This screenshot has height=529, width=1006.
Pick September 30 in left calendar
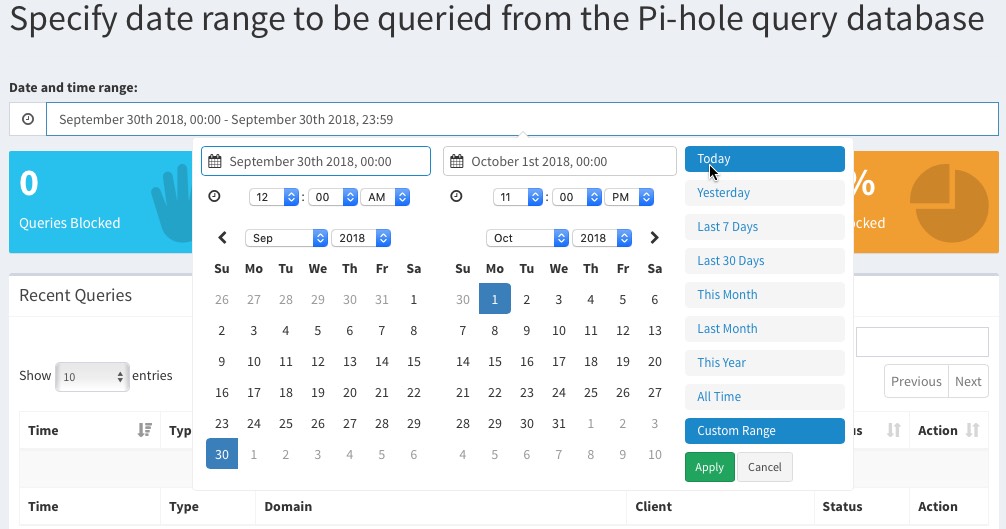(222, 454)
